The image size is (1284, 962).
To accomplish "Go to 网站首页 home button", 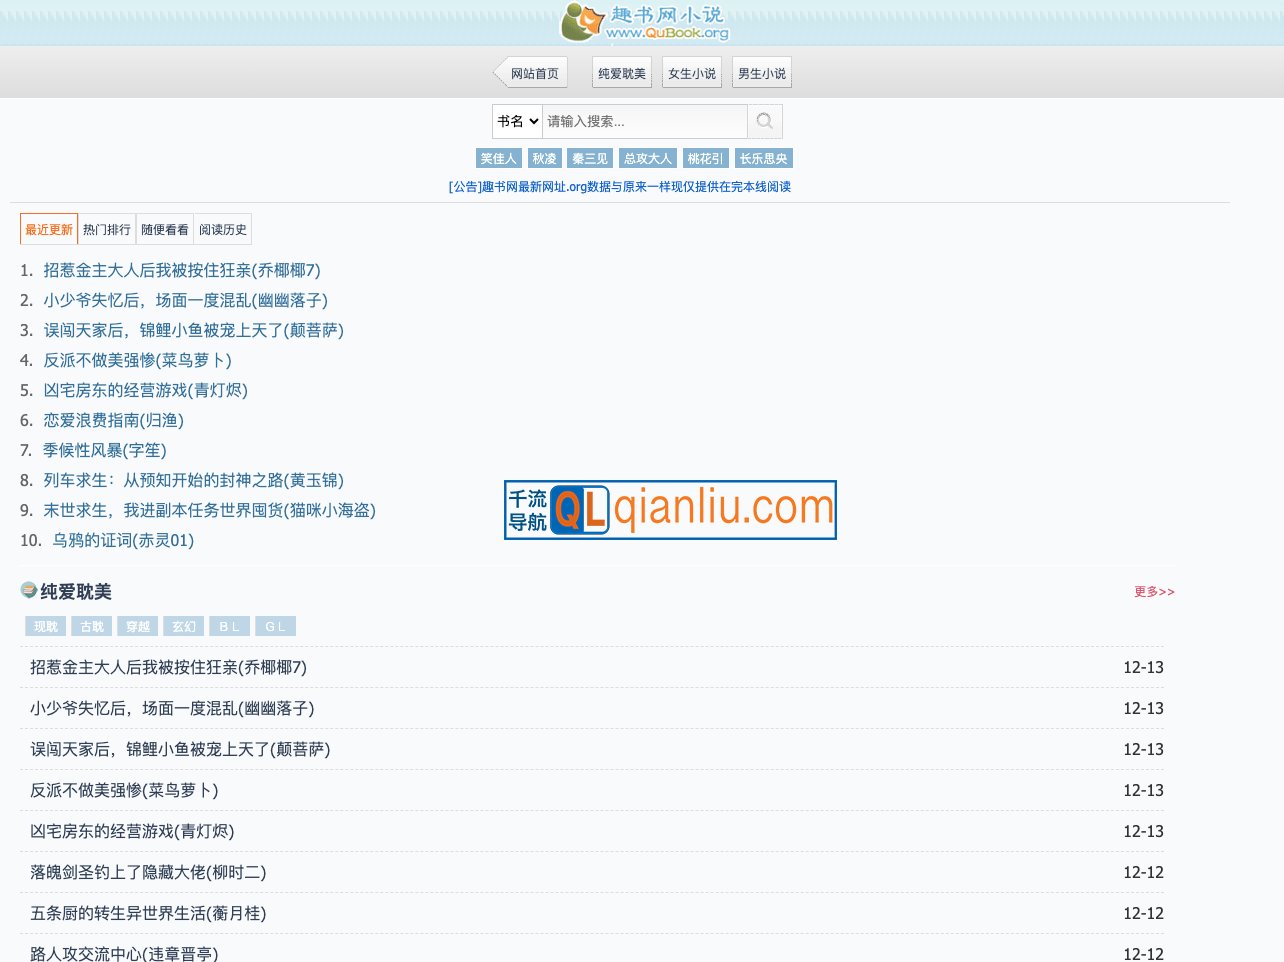I will click(533, 73).
